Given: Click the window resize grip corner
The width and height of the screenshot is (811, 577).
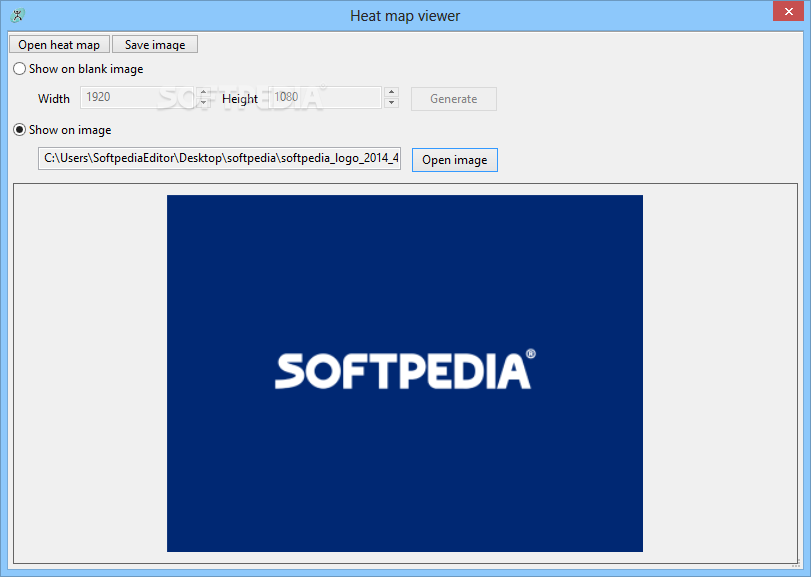Looking at the screenshot, I should 797,564.
